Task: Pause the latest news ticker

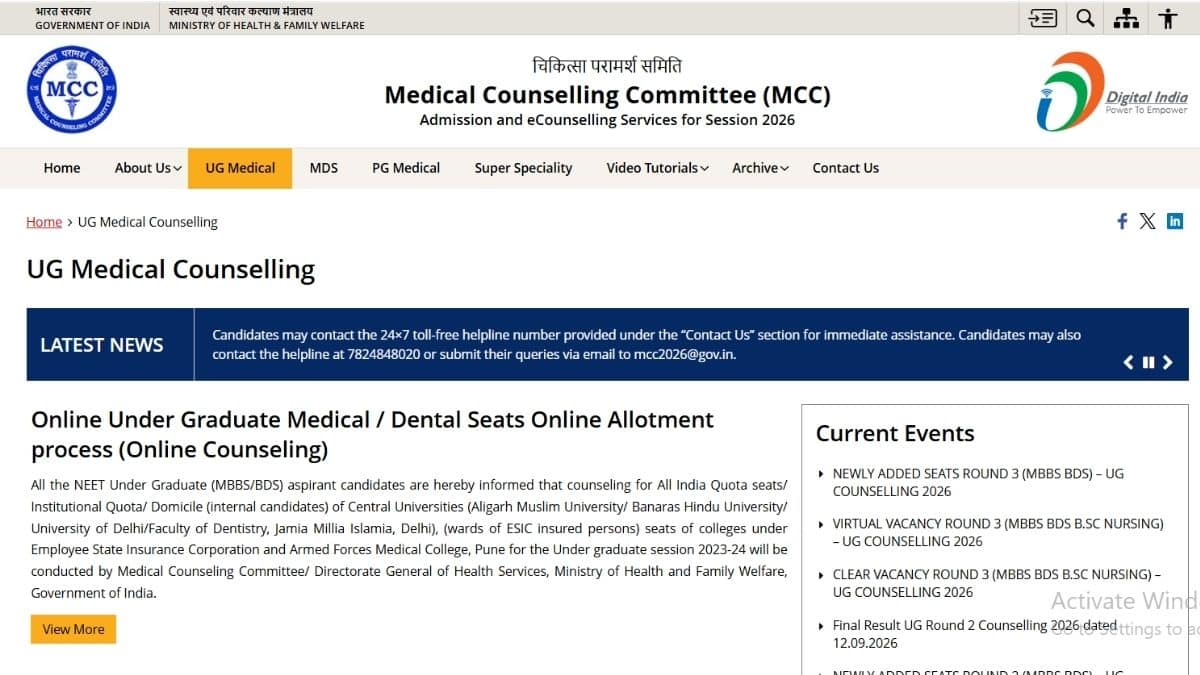Action: click(1148, 362)
